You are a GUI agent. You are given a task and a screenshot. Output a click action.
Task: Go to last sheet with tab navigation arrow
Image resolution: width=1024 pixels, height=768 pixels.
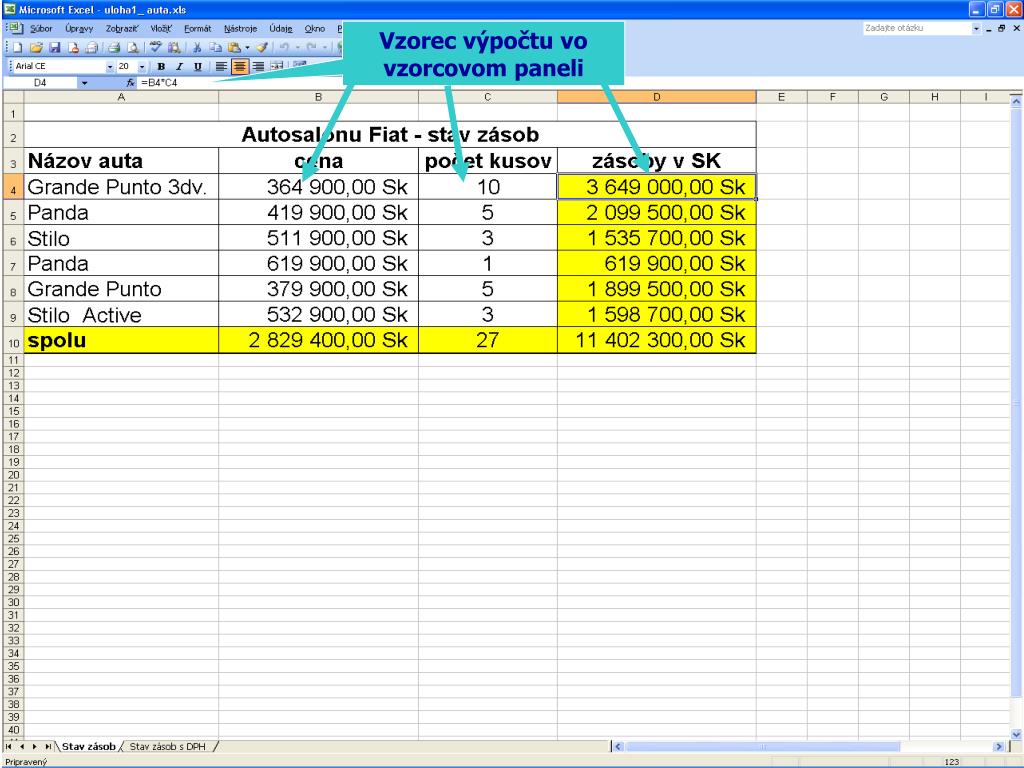click(x=48, y=746)
